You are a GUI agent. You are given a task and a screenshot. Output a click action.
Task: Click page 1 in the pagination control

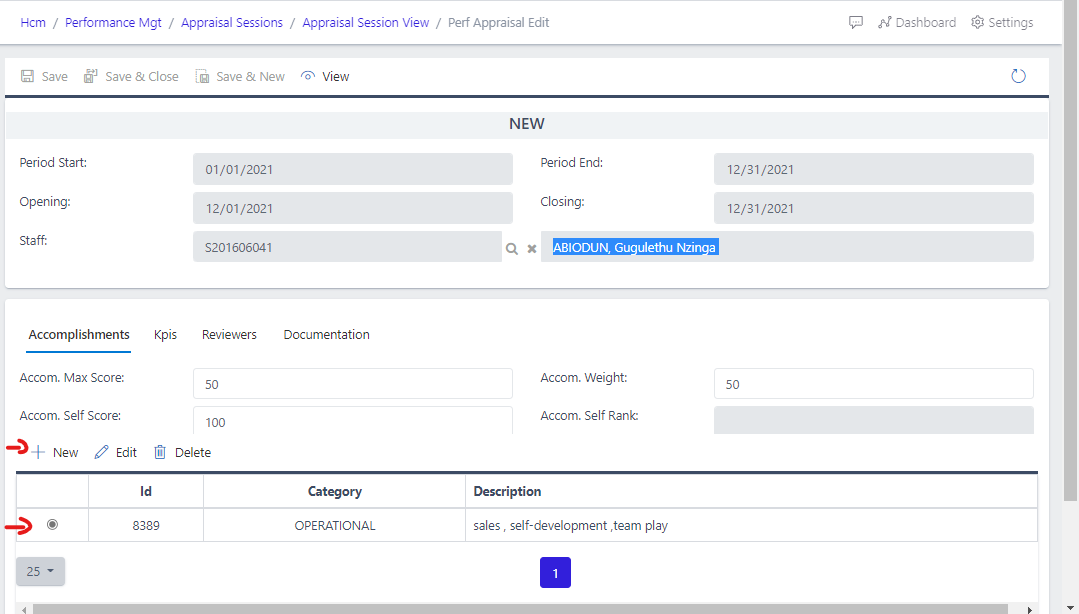point(555,572)
